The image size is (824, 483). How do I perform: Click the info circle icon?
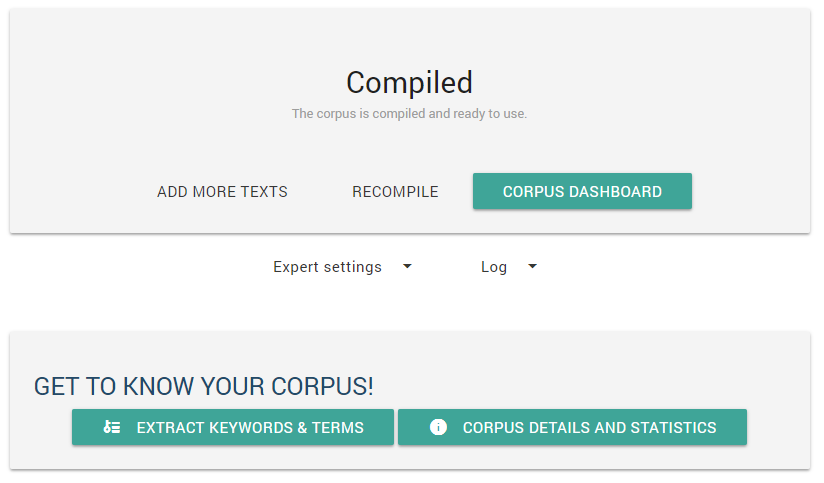click(438, 427)
